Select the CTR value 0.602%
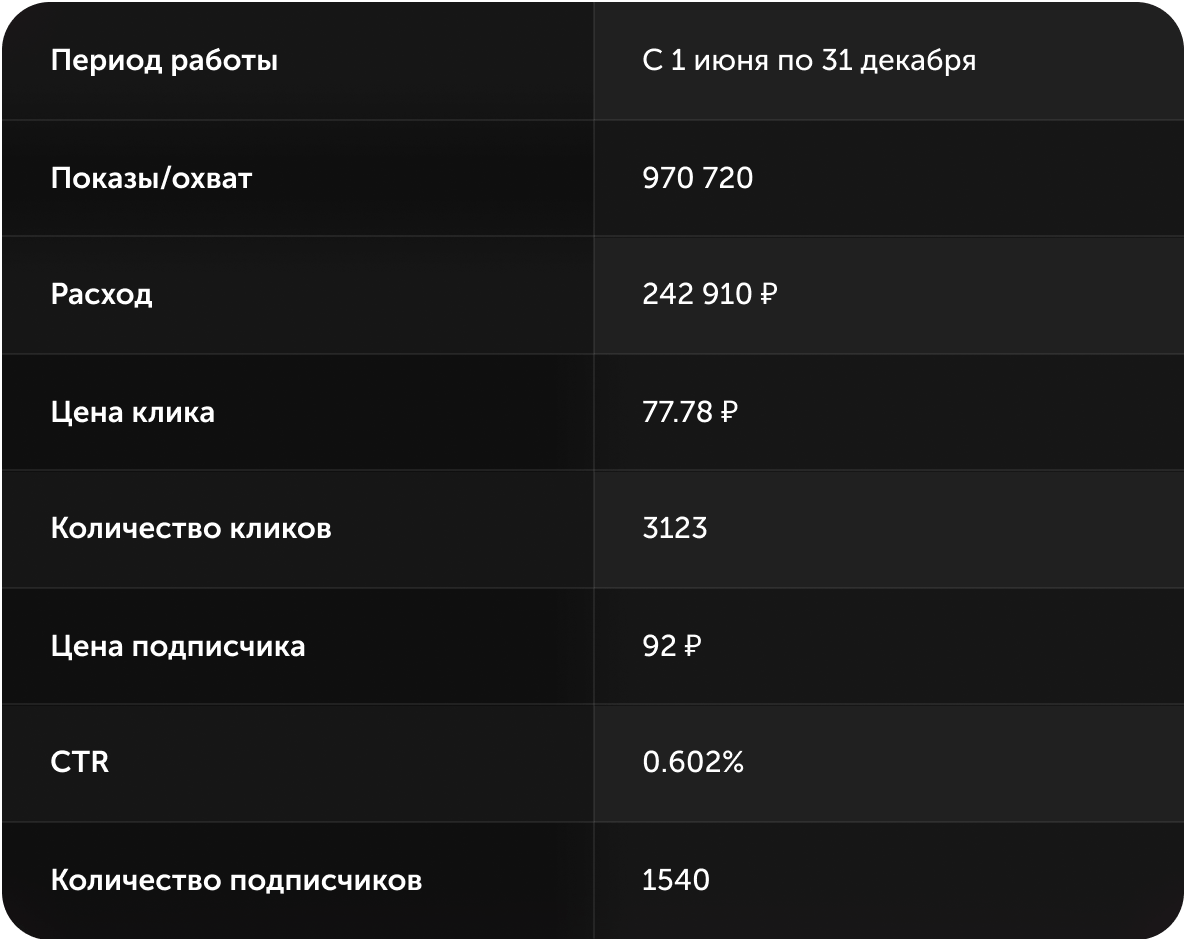 (692, 762)
